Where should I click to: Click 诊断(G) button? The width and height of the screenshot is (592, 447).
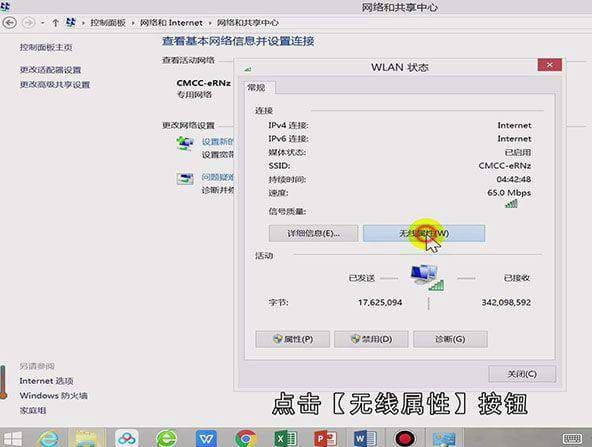click(450, 339)
